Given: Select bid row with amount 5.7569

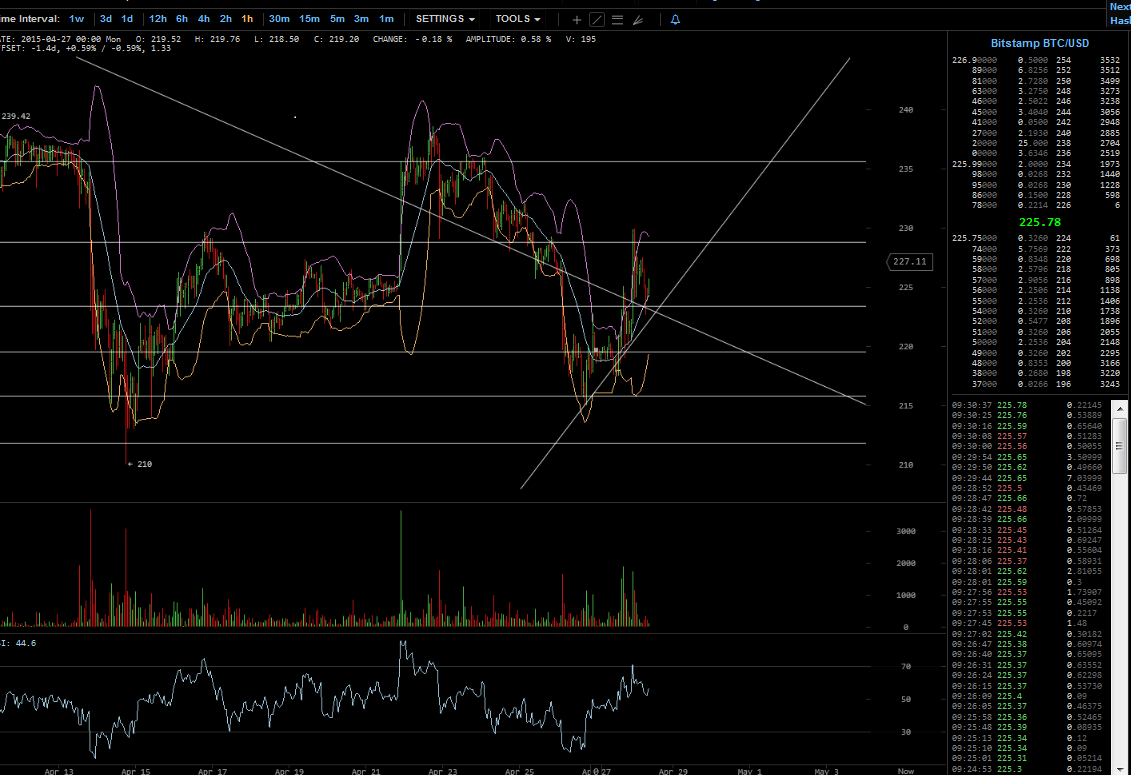Looking at the screenshot, I should pos(1036,249).
